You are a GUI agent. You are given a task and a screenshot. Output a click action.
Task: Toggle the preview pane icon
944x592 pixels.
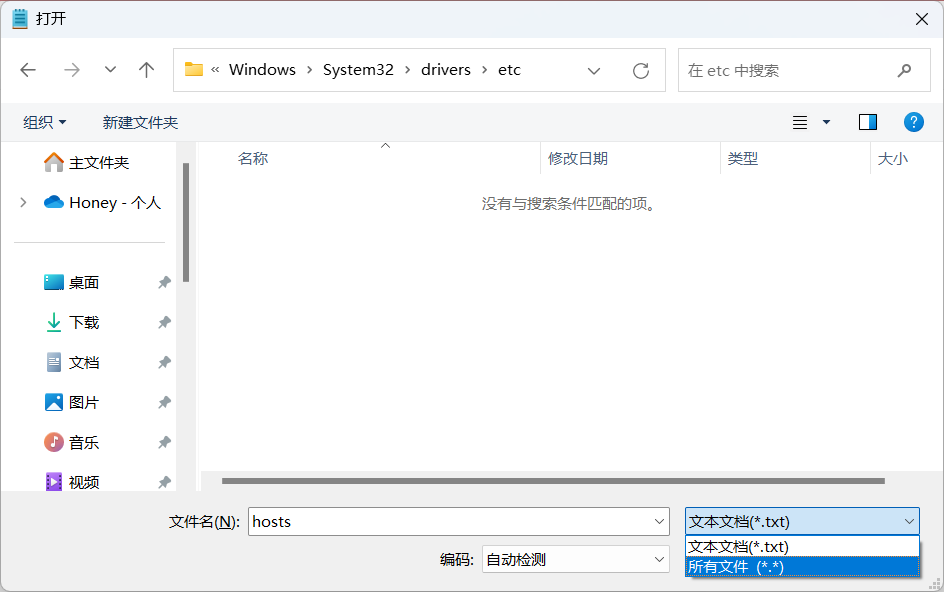coord(867,122)
